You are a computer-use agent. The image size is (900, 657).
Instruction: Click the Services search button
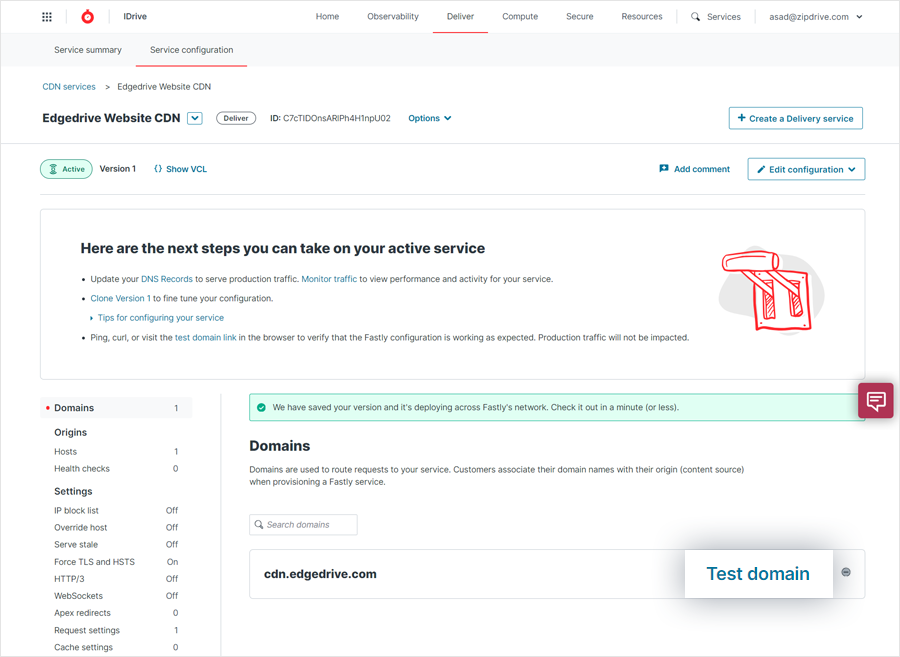point(716,17)
